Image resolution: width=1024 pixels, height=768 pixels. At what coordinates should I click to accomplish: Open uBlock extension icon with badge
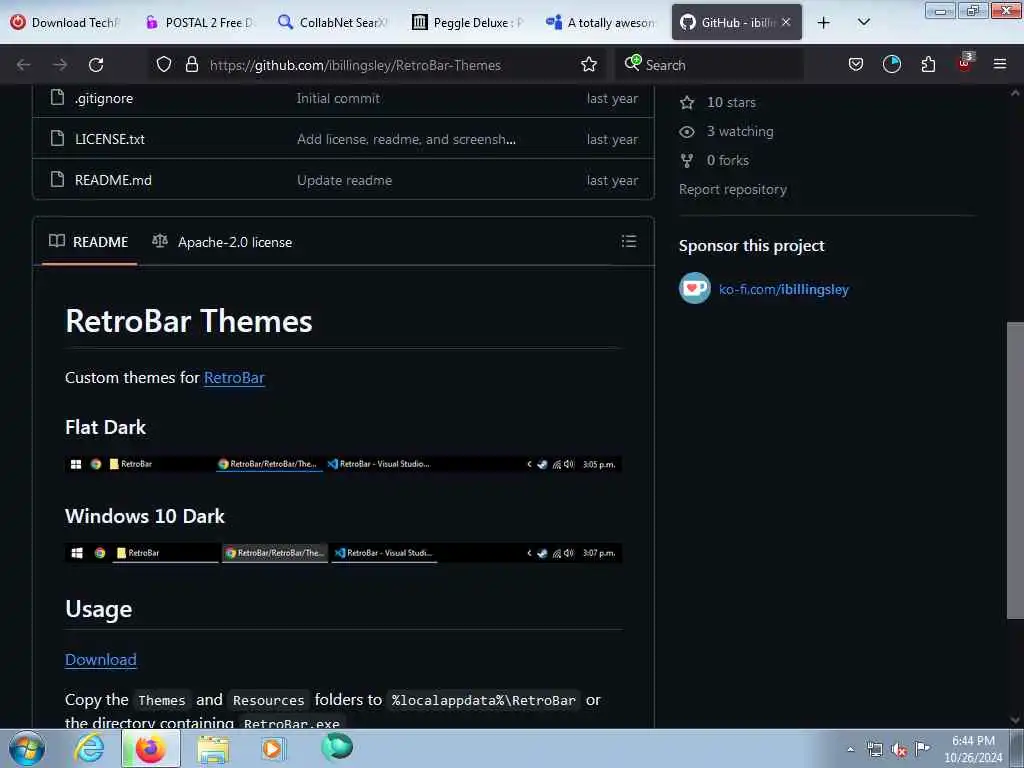(965, 63)
